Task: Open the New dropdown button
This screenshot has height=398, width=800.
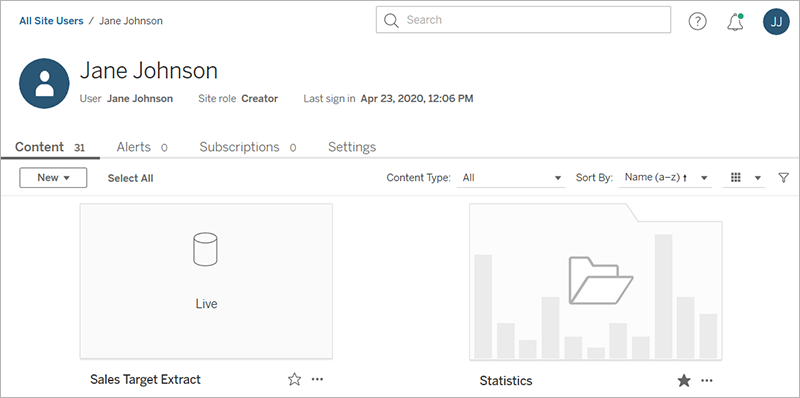Action: [53, 178]
